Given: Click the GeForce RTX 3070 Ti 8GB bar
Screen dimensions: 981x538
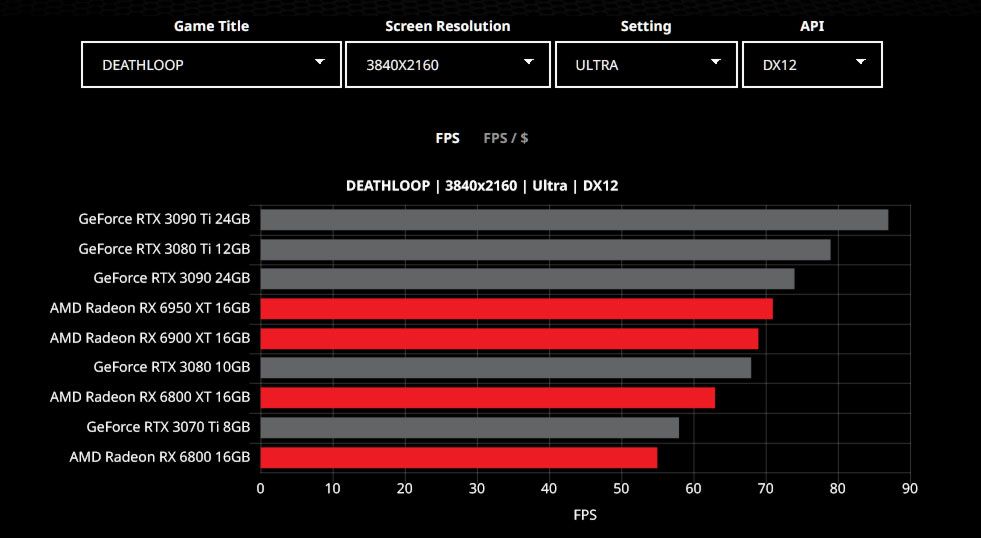Looking at the screenshot, I should coord(469,427).
